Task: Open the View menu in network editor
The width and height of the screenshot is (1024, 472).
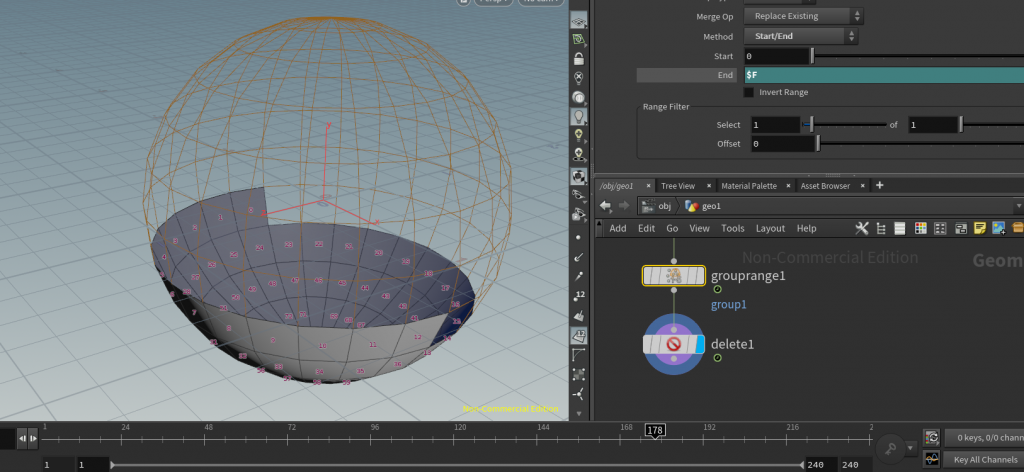Action: [x=699, y=228]
